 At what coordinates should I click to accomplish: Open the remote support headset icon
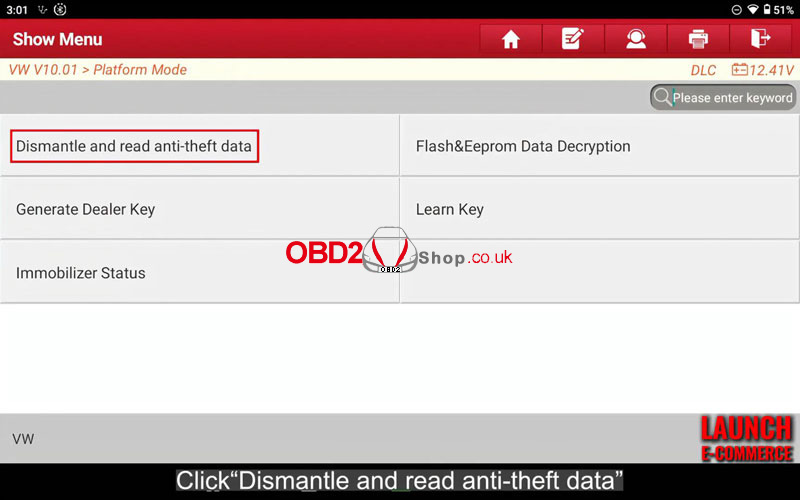click(636, 39)
